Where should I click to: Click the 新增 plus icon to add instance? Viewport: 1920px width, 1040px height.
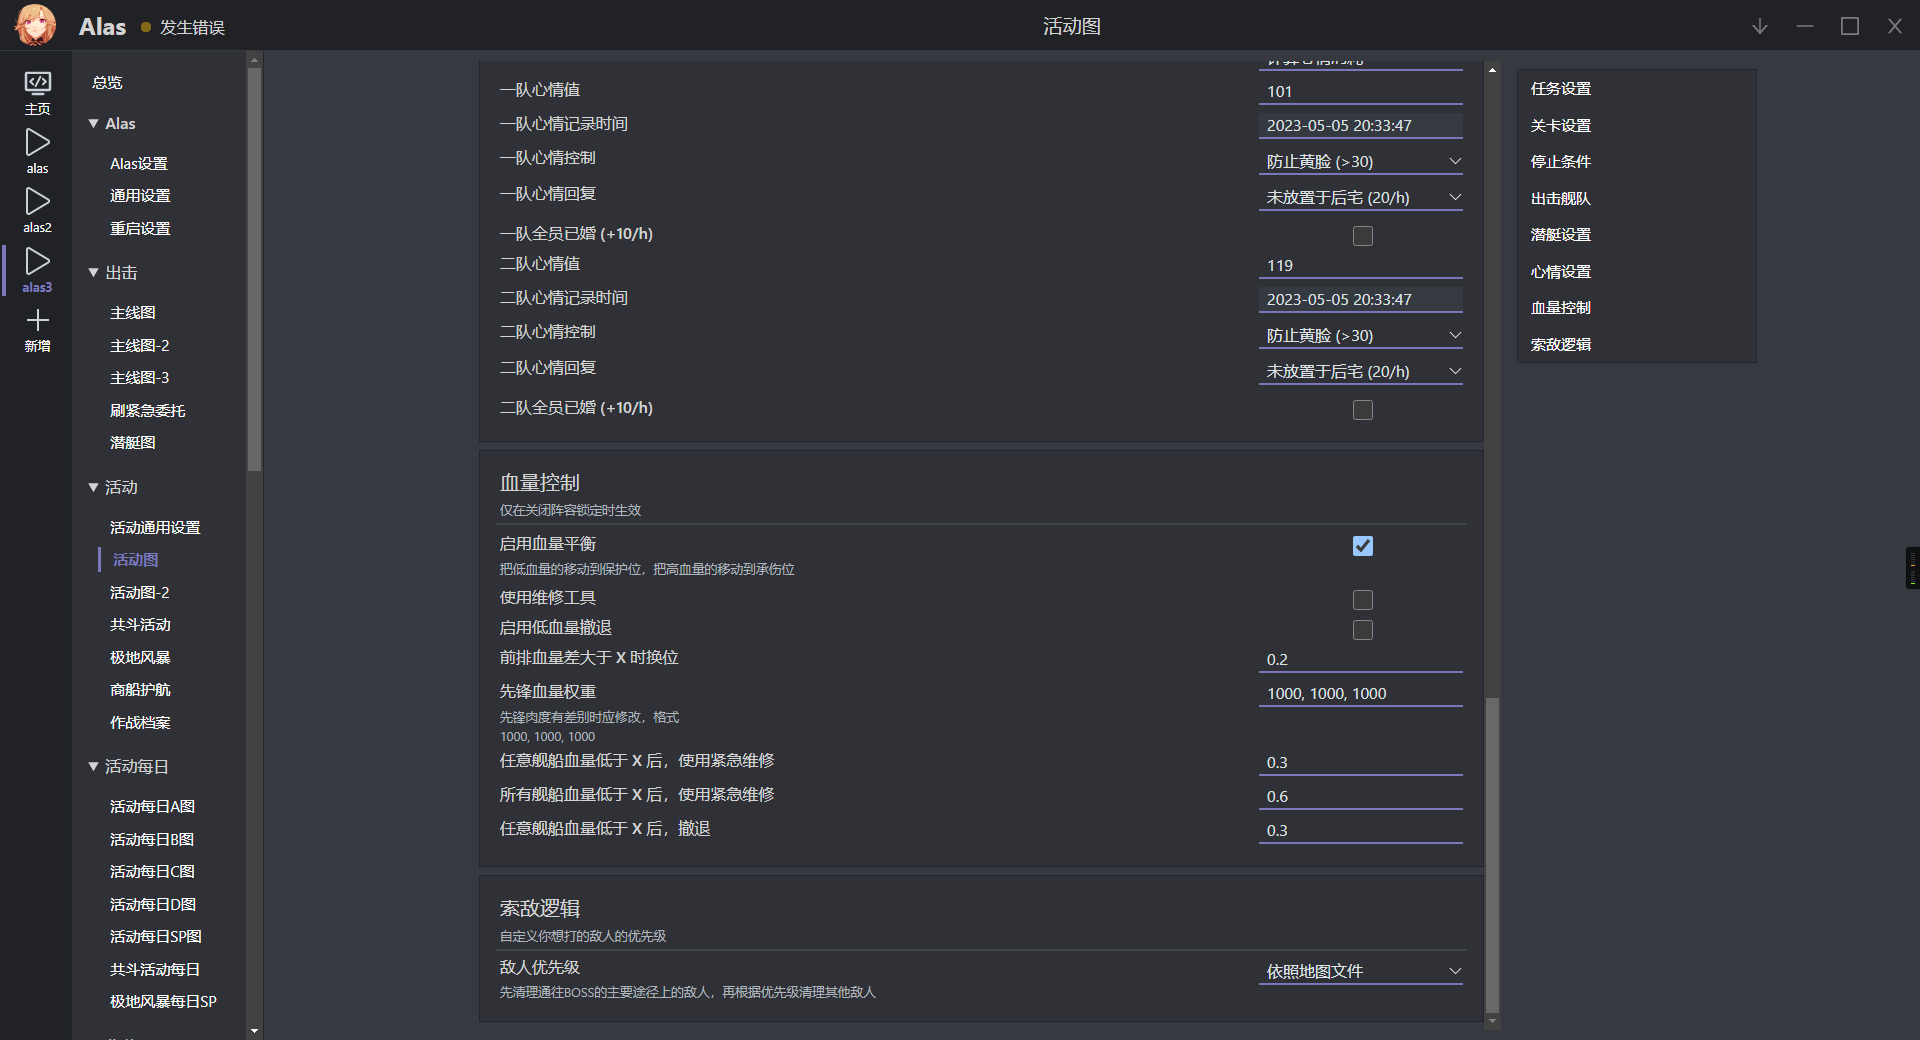[37, 320]
